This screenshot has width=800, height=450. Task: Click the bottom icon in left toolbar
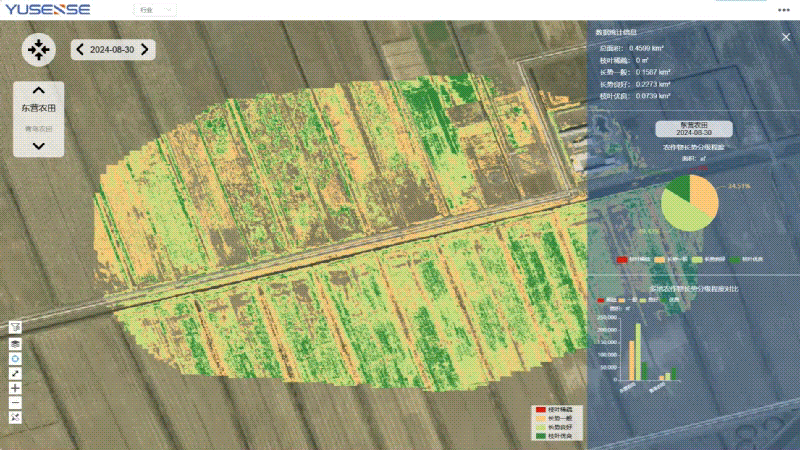click(x=15, y=417)
